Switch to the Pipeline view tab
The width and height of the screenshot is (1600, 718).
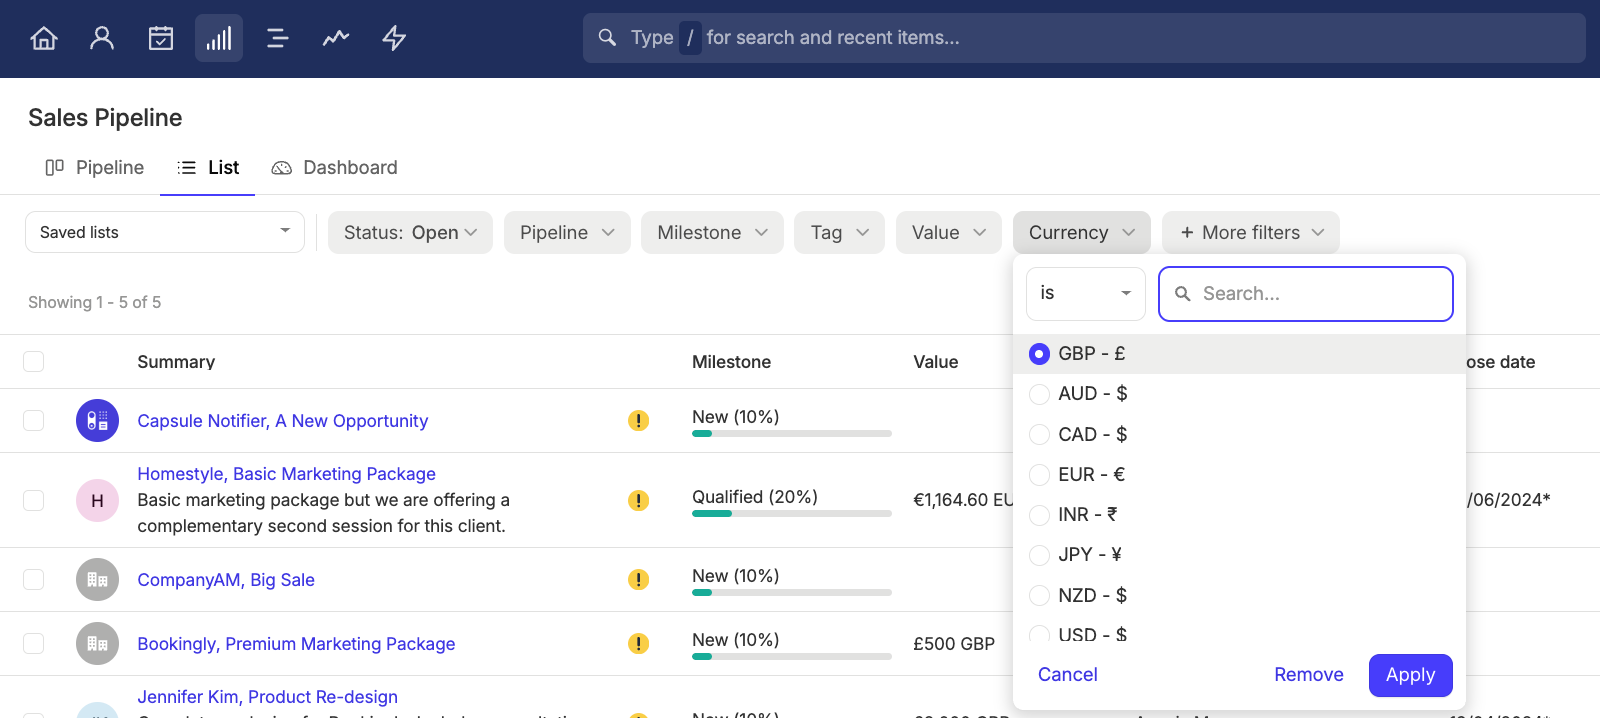coord(95,167)
